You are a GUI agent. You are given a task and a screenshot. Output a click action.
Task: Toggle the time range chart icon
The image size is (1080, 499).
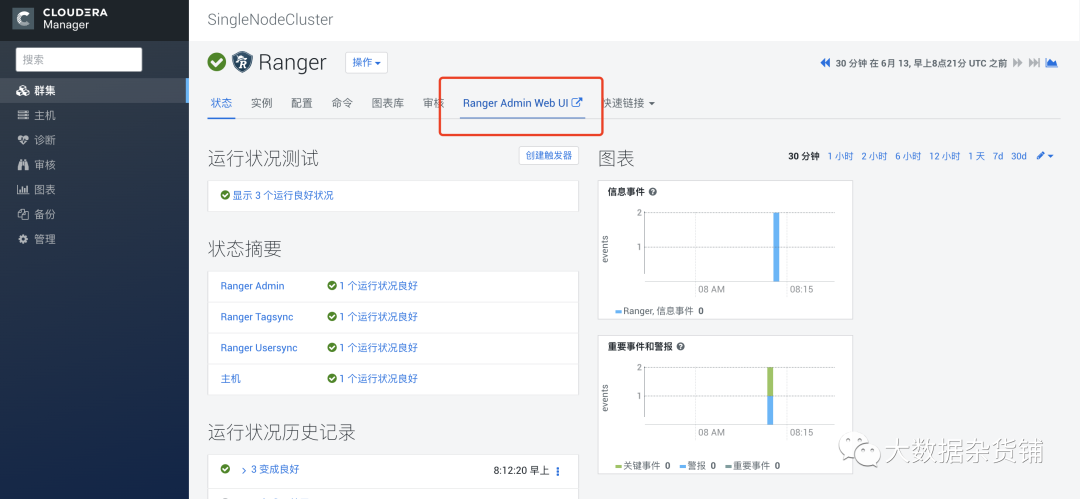1051,63
